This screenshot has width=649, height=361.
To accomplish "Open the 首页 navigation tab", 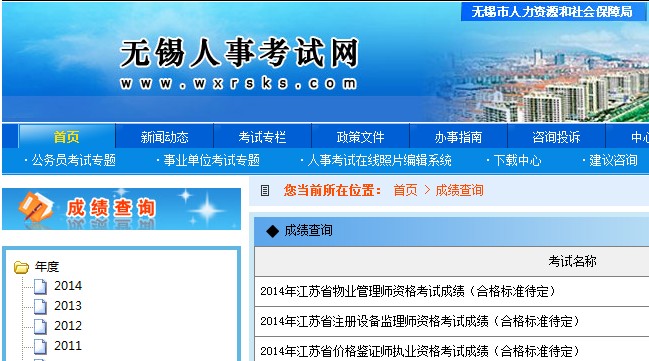I will (x=66, y=137).
